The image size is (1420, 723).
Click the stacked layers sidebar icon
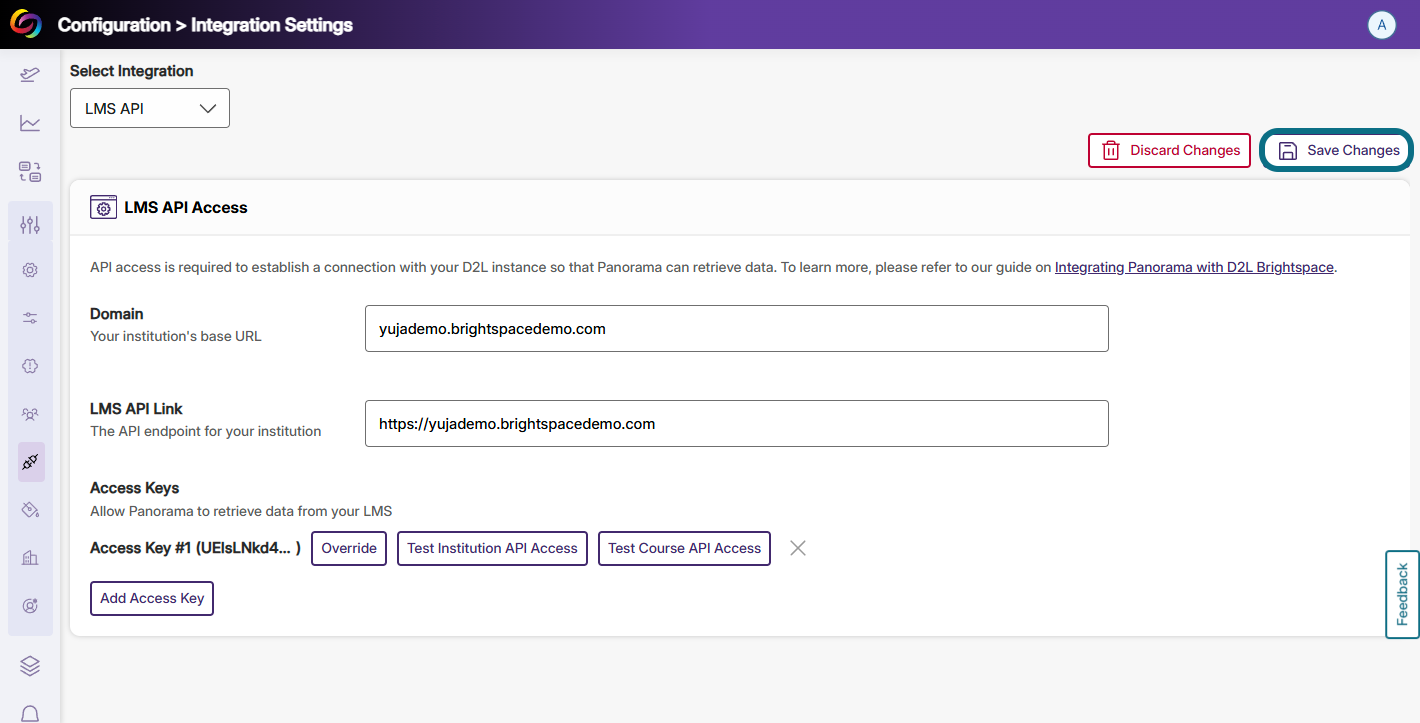[x=30, y=665]
